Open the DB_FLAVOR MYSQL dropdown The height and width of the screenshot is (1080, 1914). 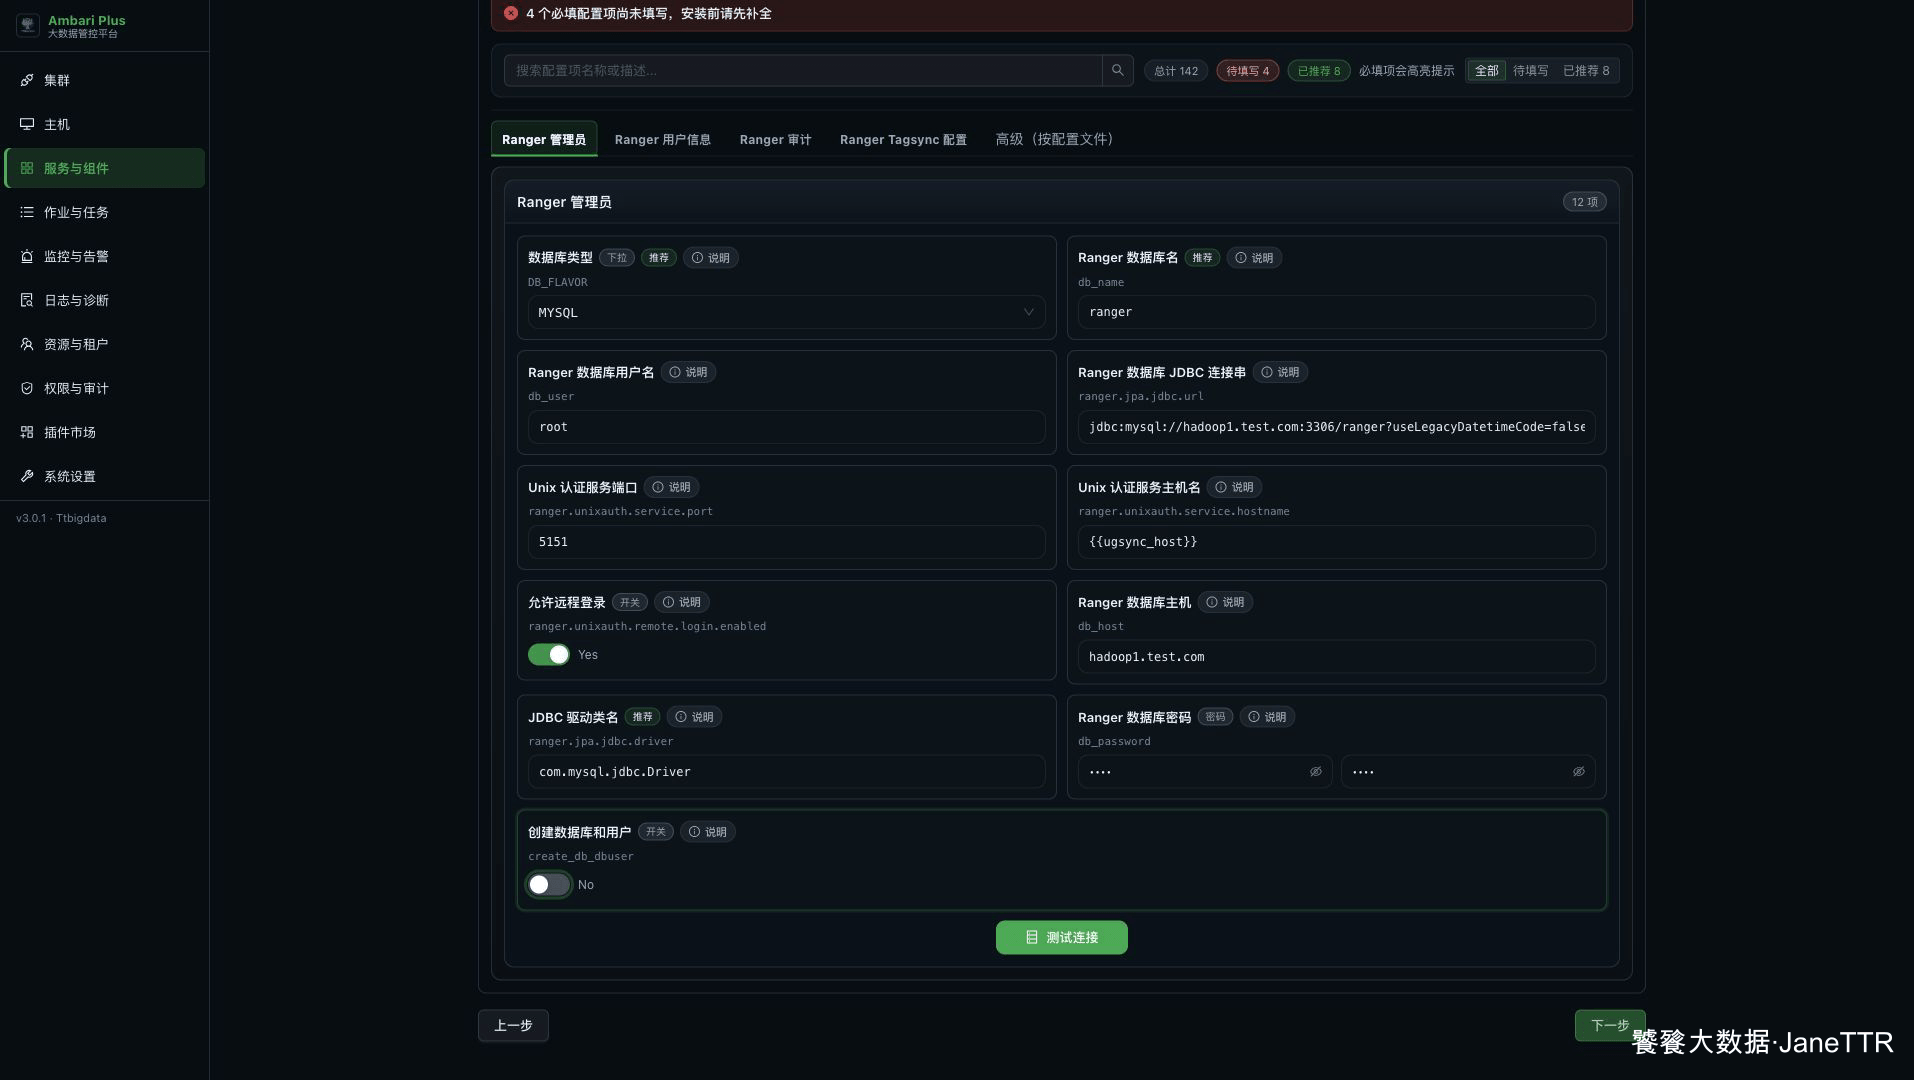[x=786, y=313]
